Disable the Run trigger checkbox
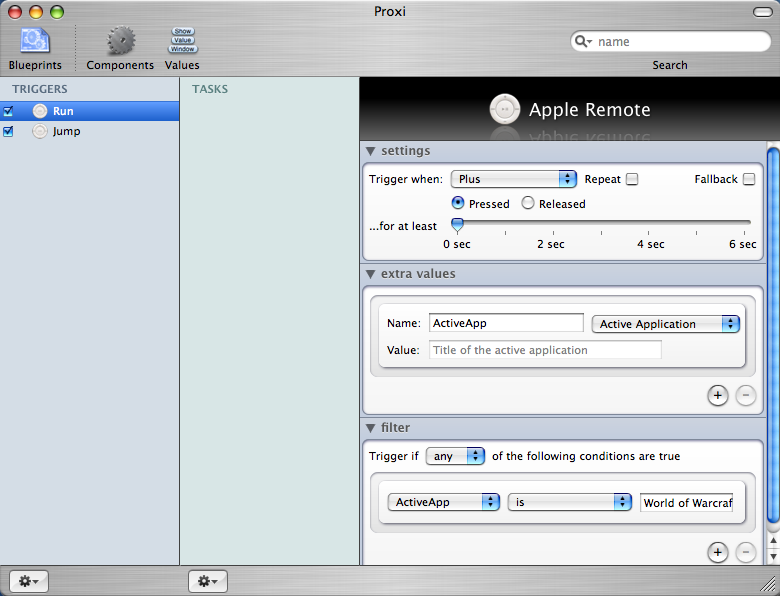 8,111
